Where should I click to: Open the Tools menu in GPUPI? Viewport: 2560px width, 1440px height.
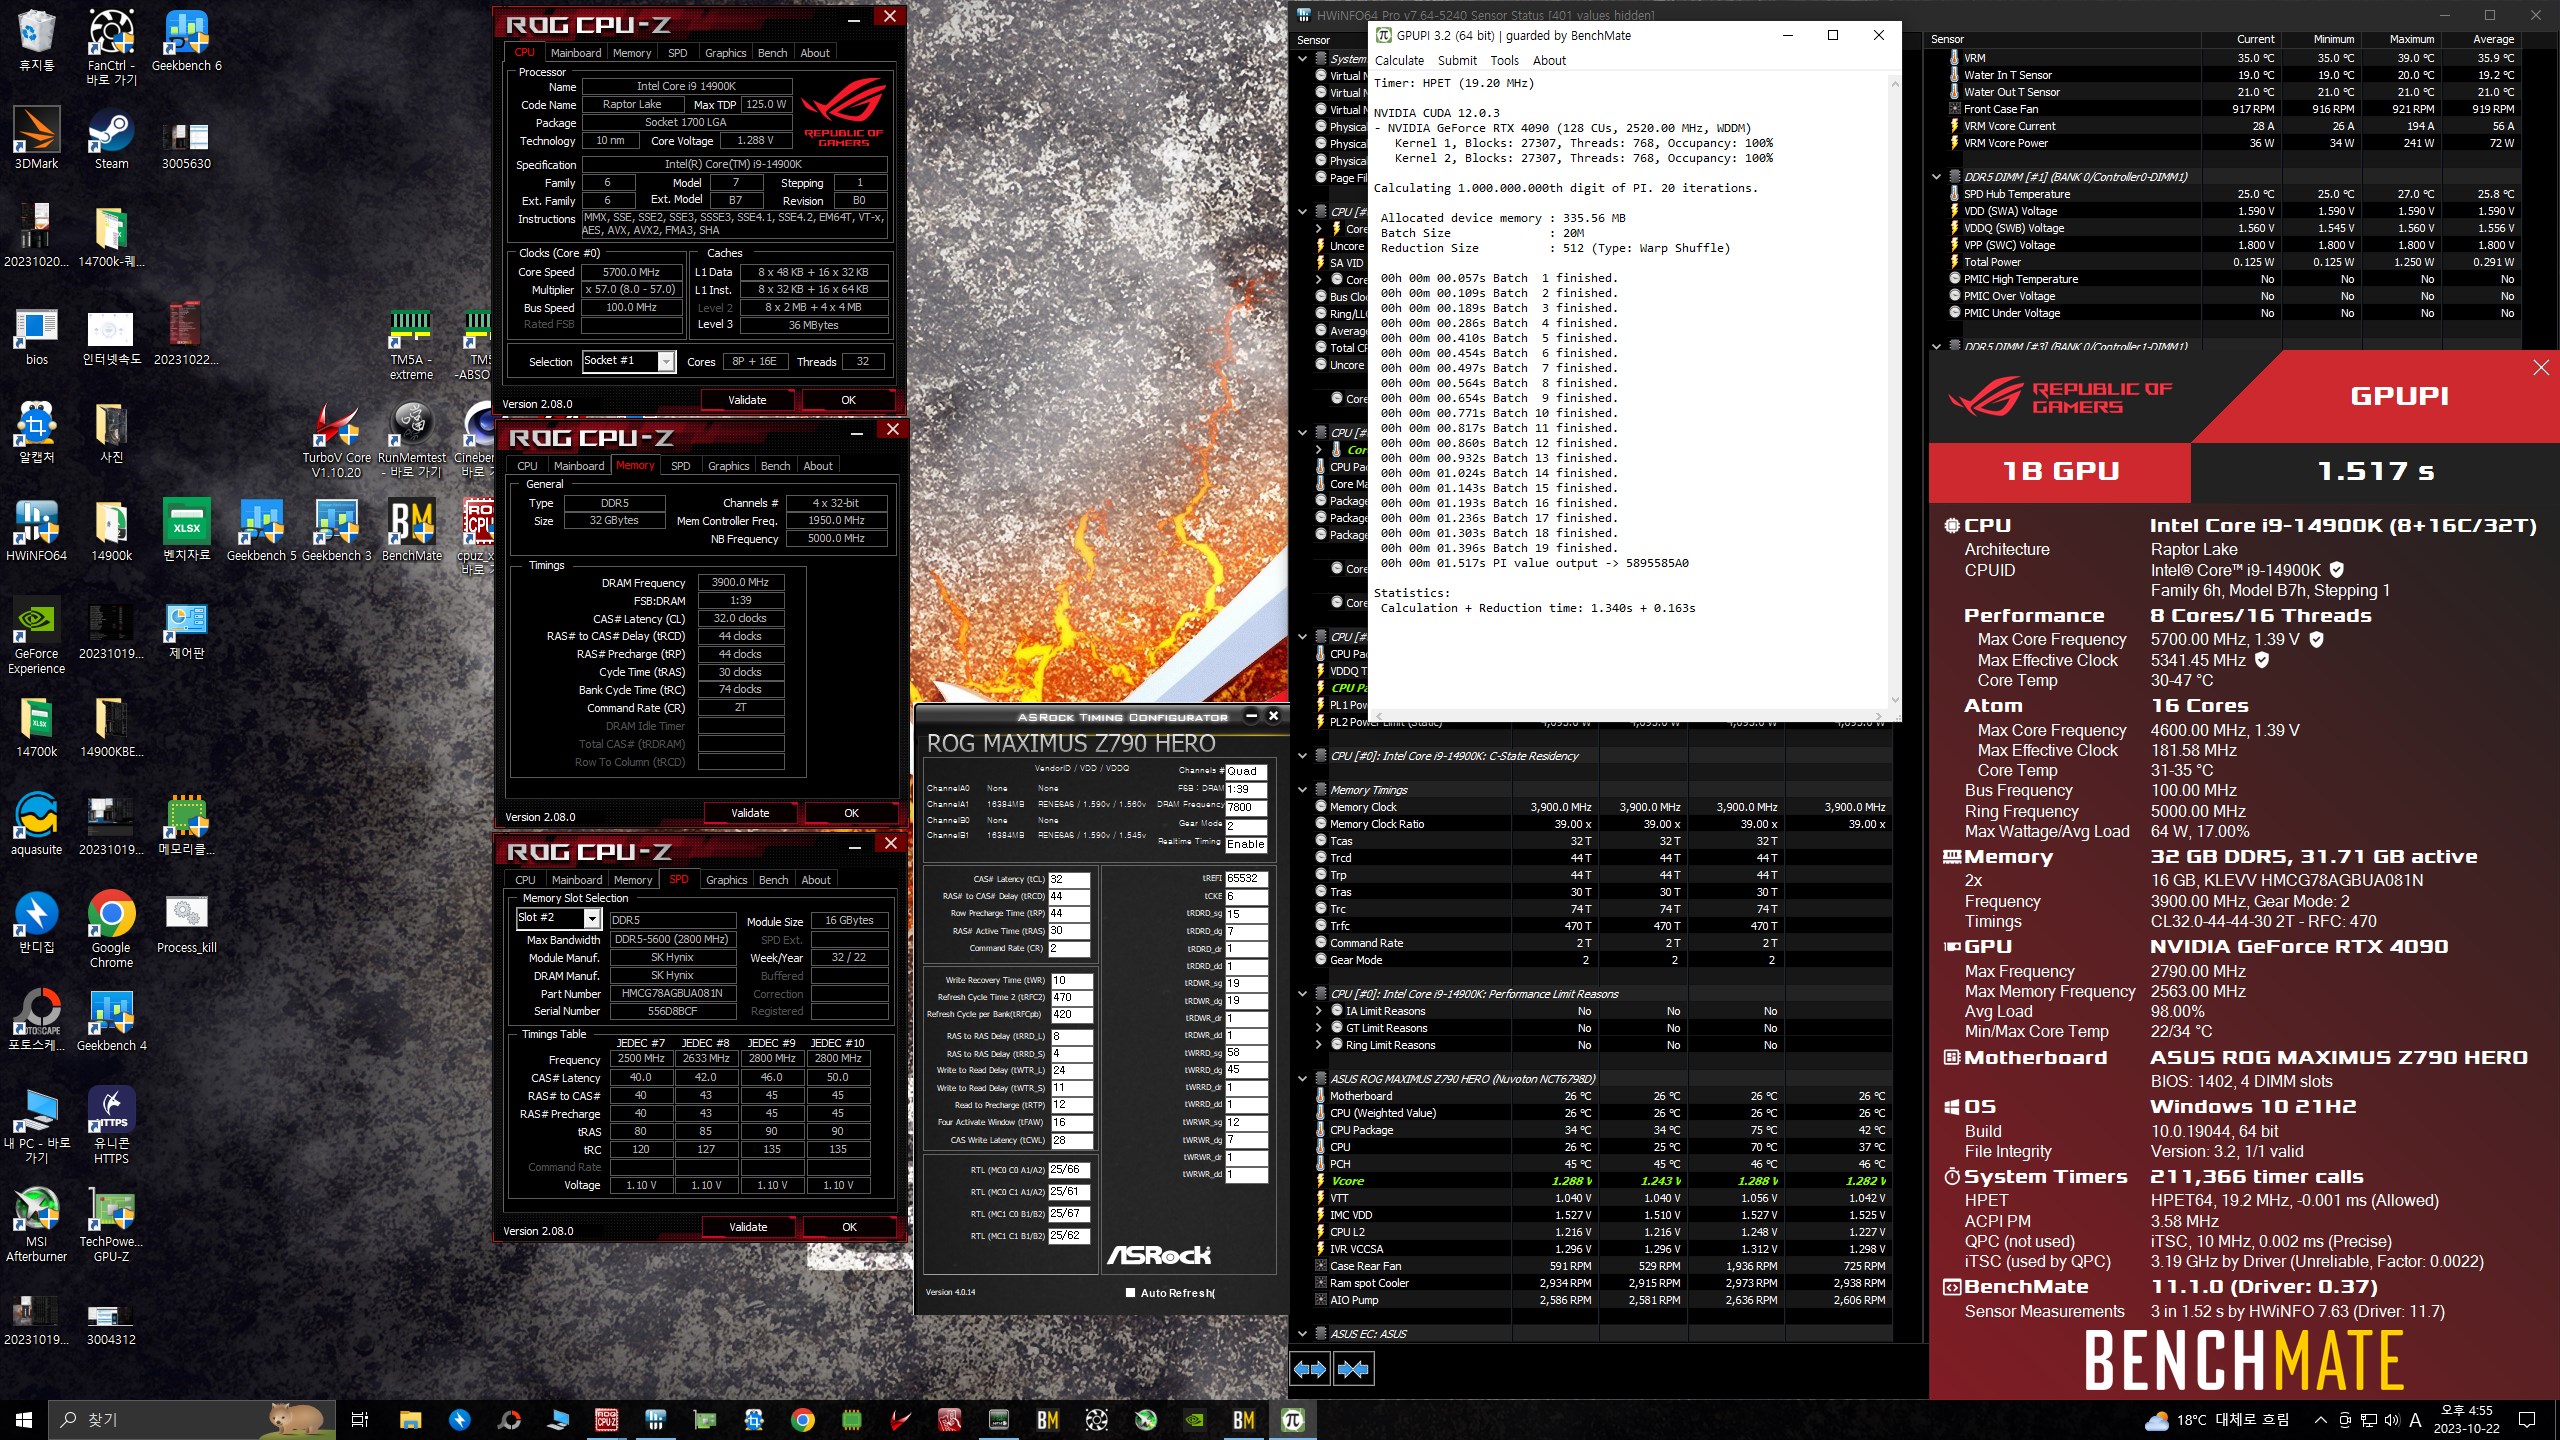point(1504,61)
